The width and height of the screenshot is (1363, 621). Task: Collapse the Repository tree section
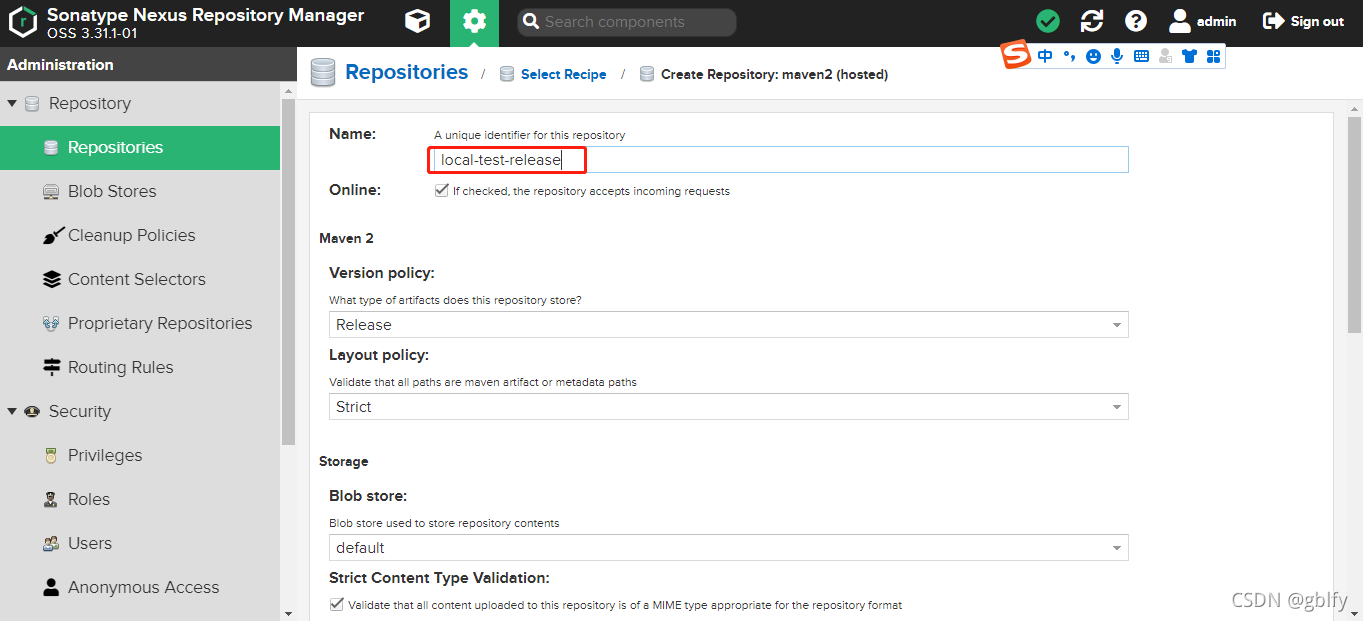(x=12, y=103)
